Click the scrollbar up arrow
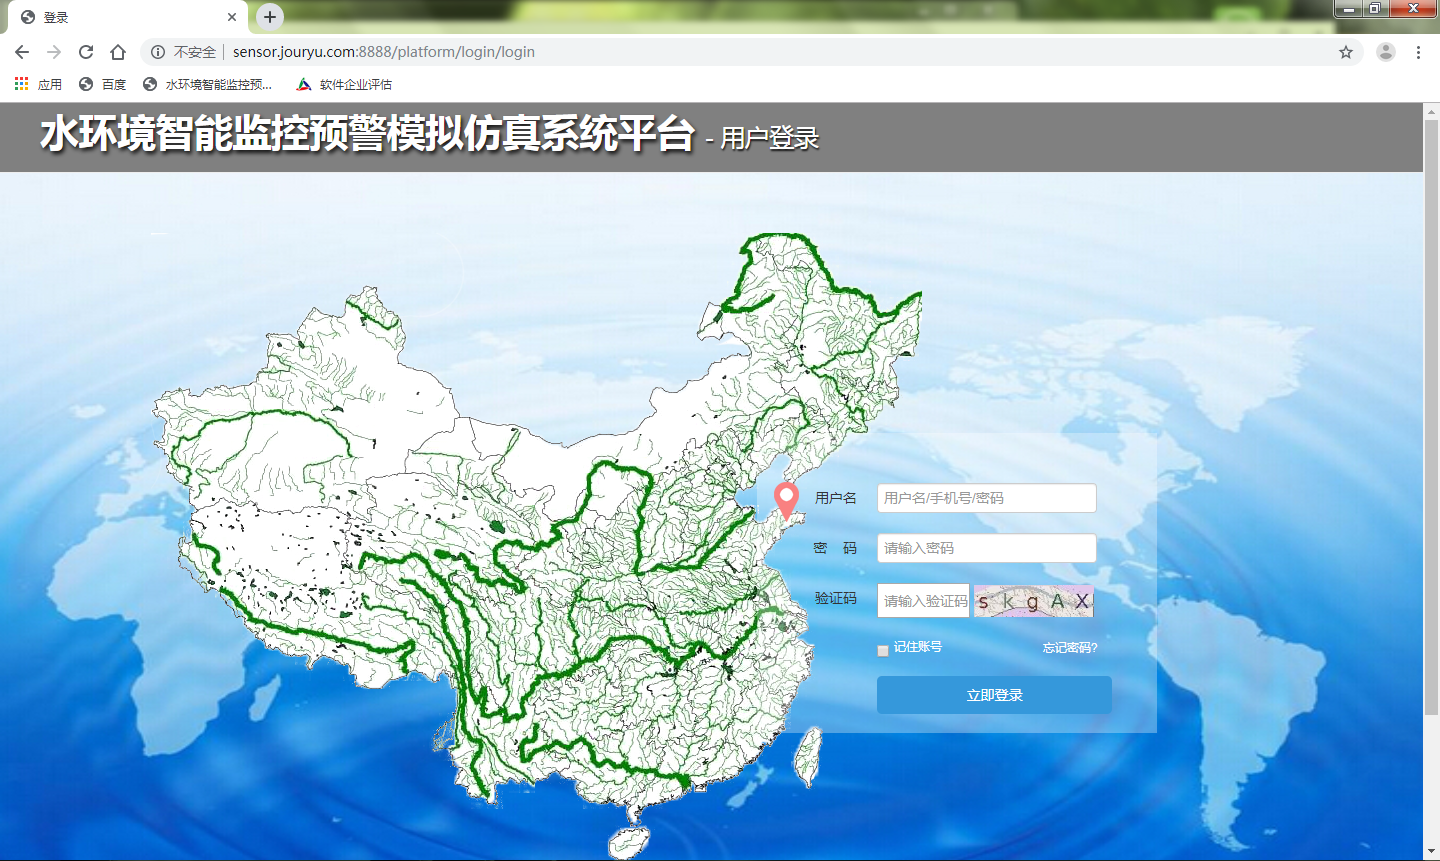The height and width of the screenshot is (861, 1440). (1431, 110)
